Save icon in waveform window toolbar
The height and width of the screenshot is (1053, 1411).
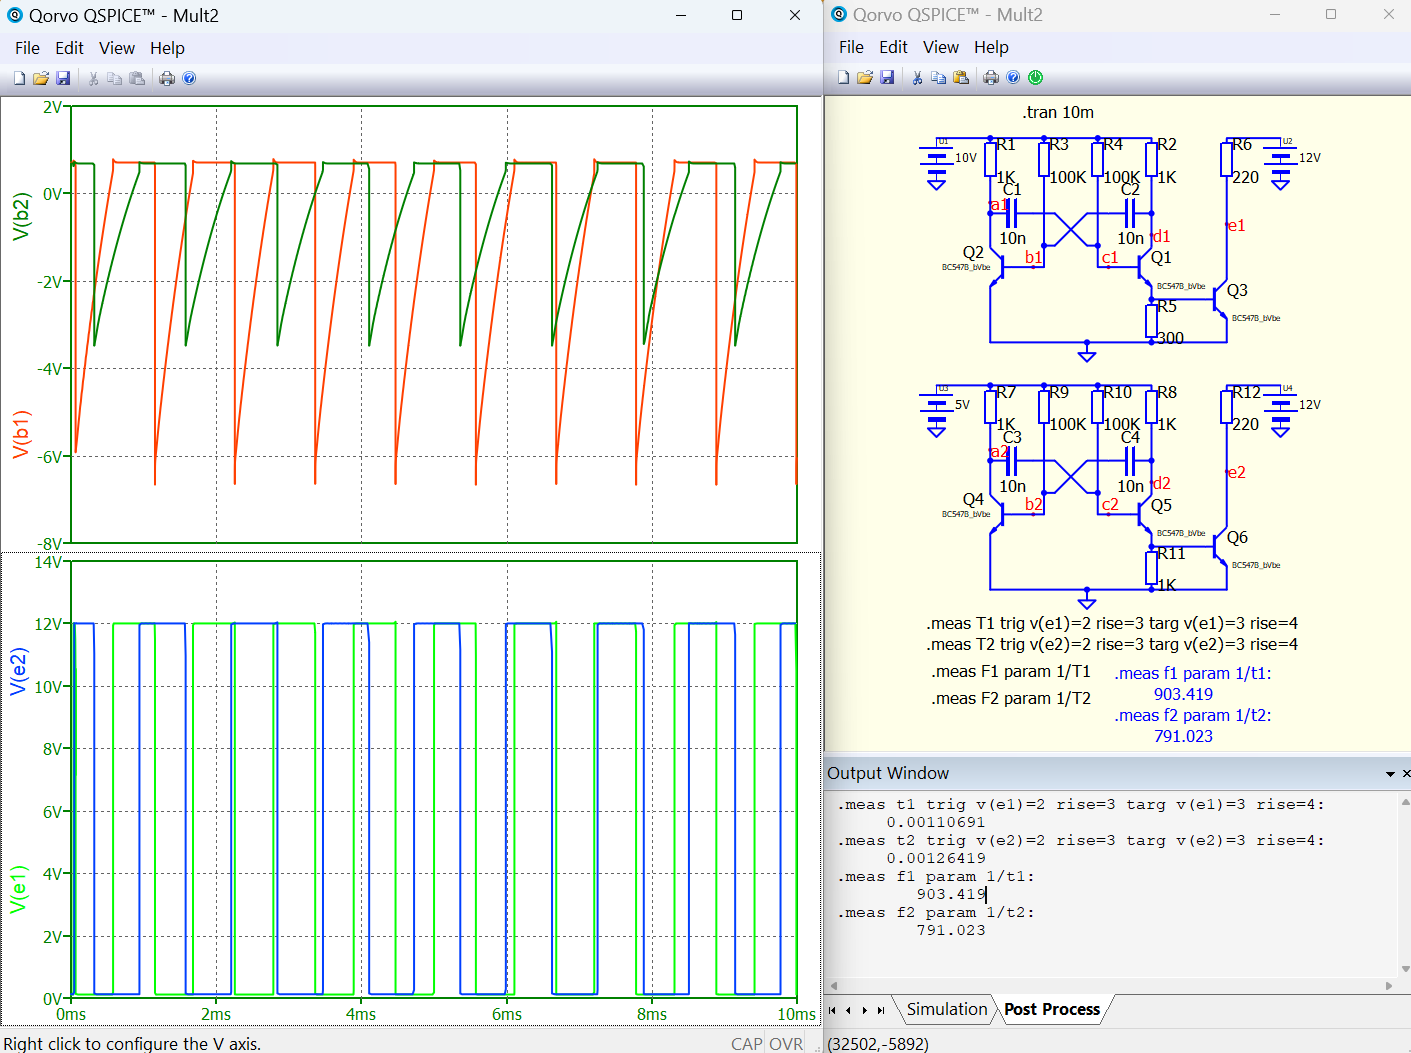[63, 78]
